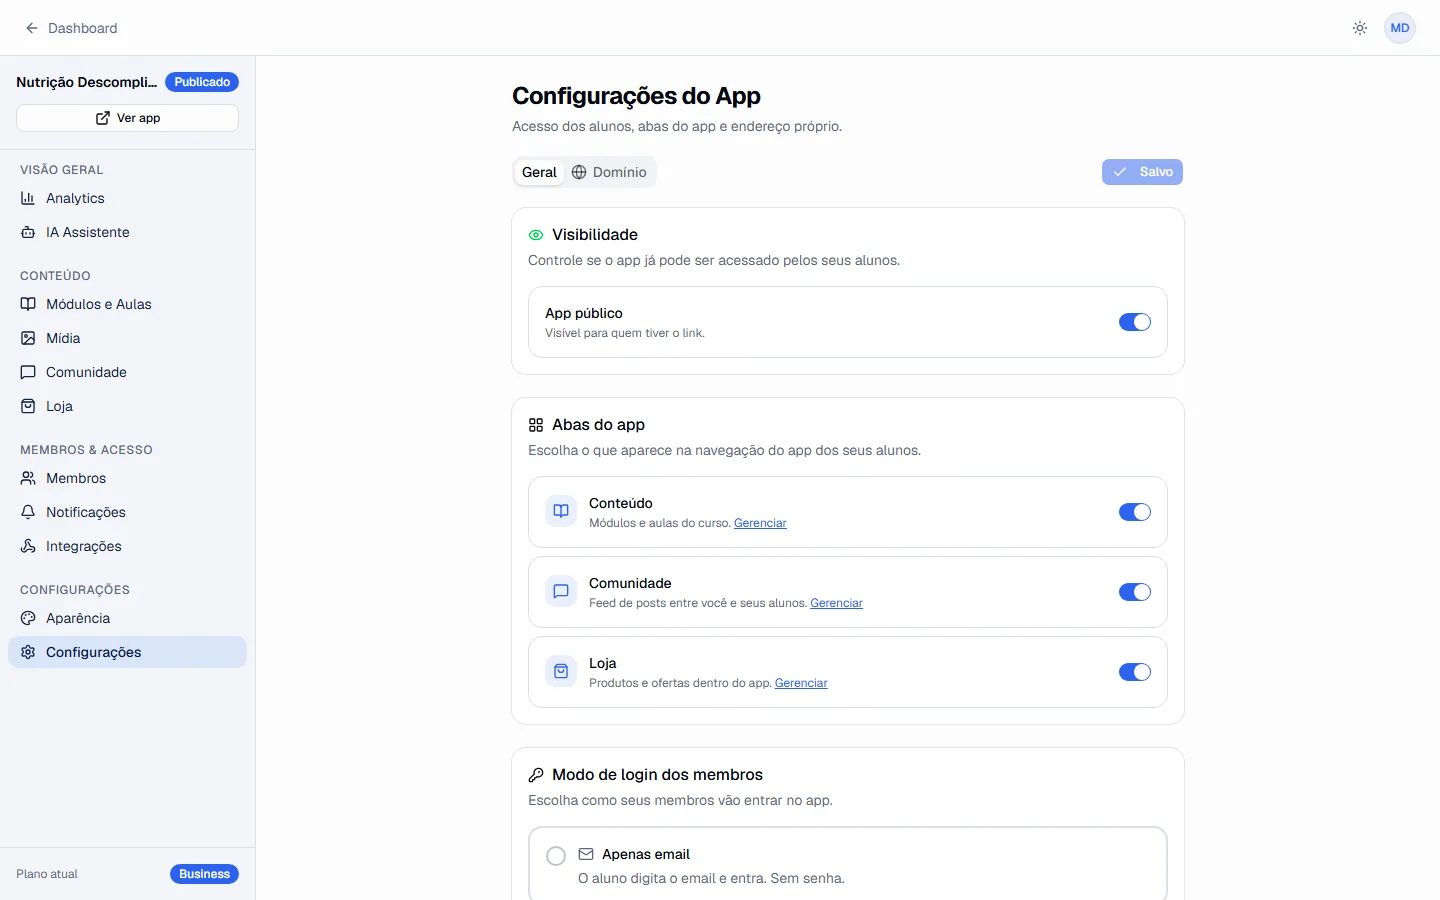
Task: Click the Domínio globe icon
Action: coord(579,172)
